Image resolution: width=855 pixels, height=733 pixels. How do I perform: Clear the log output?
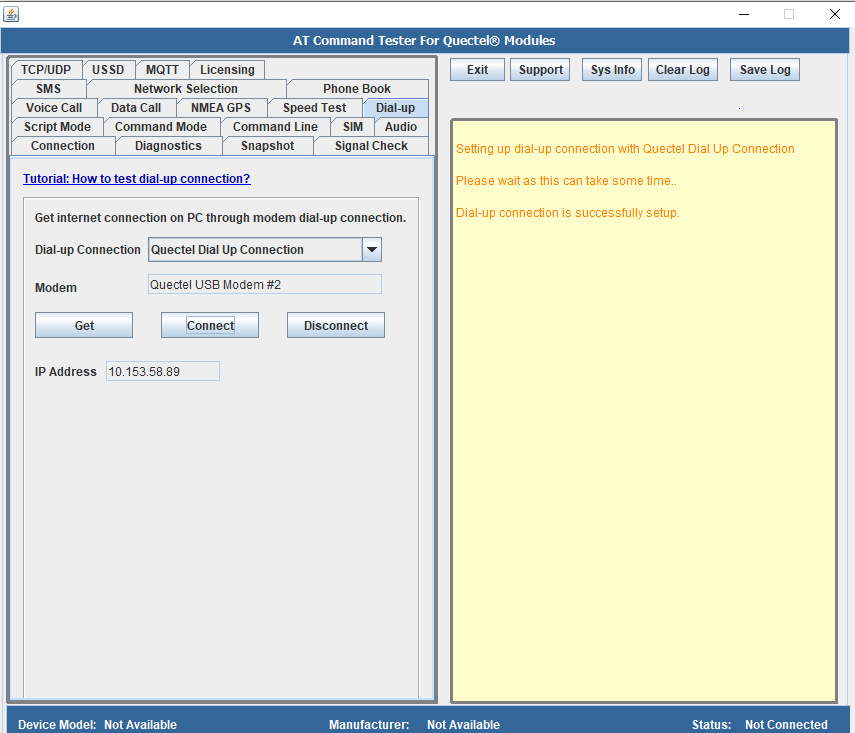coord(682,70)
